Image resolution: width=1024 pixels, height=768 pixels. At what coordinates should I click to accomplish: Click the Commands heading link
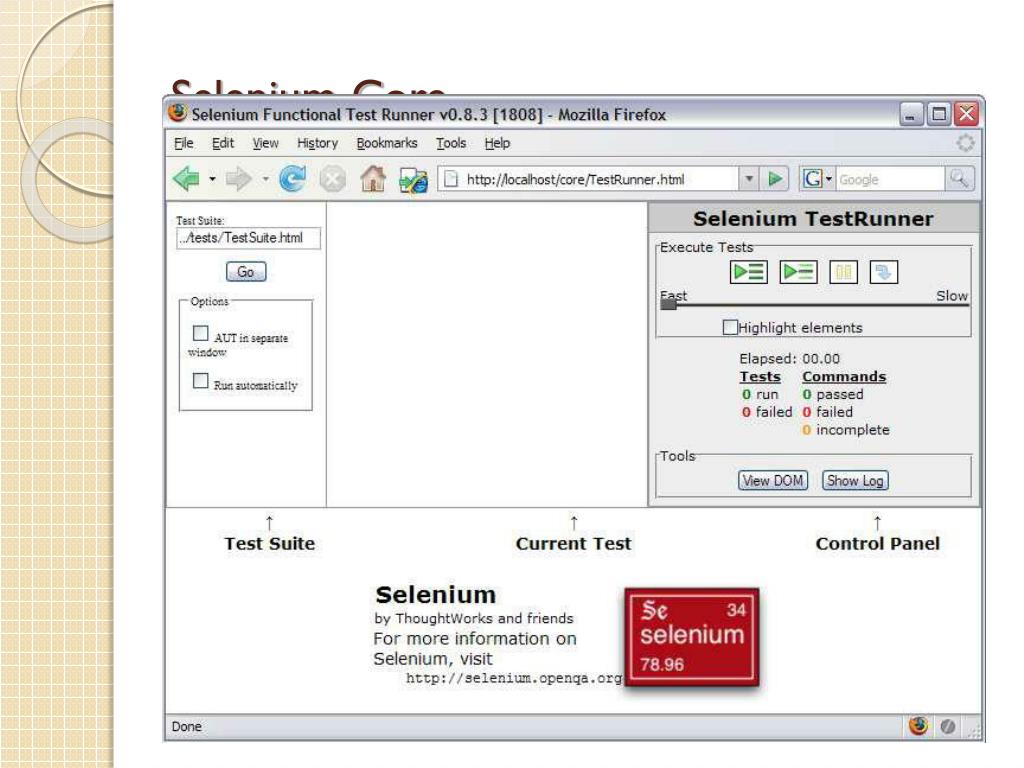[x=844, y=377]
